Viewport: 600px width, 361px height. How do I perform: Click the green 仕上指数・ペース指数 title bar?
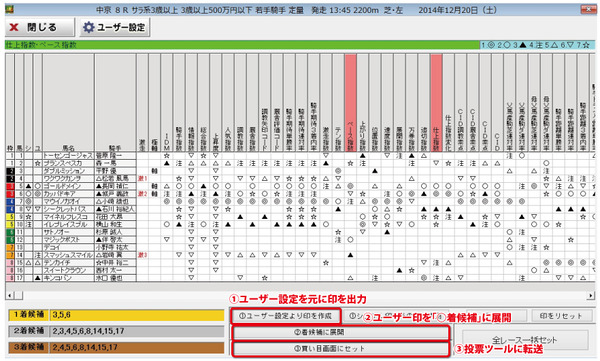coord(242,45)
